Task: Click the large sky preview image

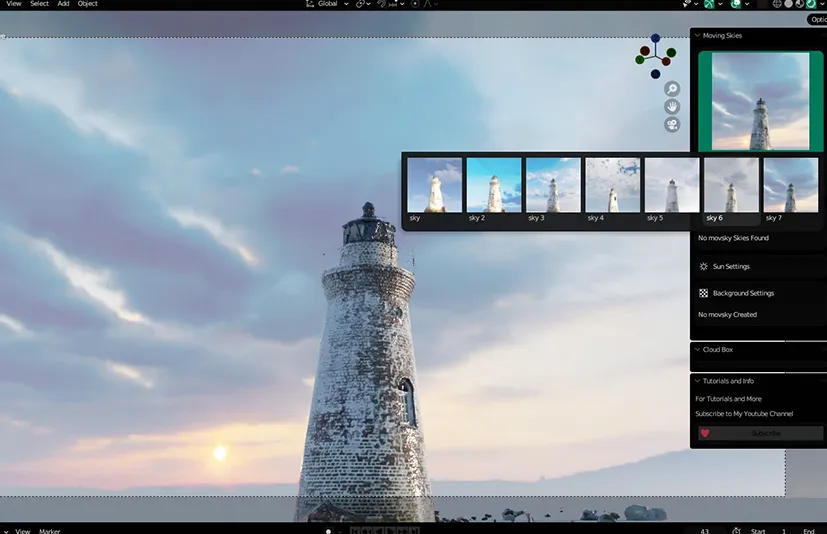Action: tap(759, 101)
